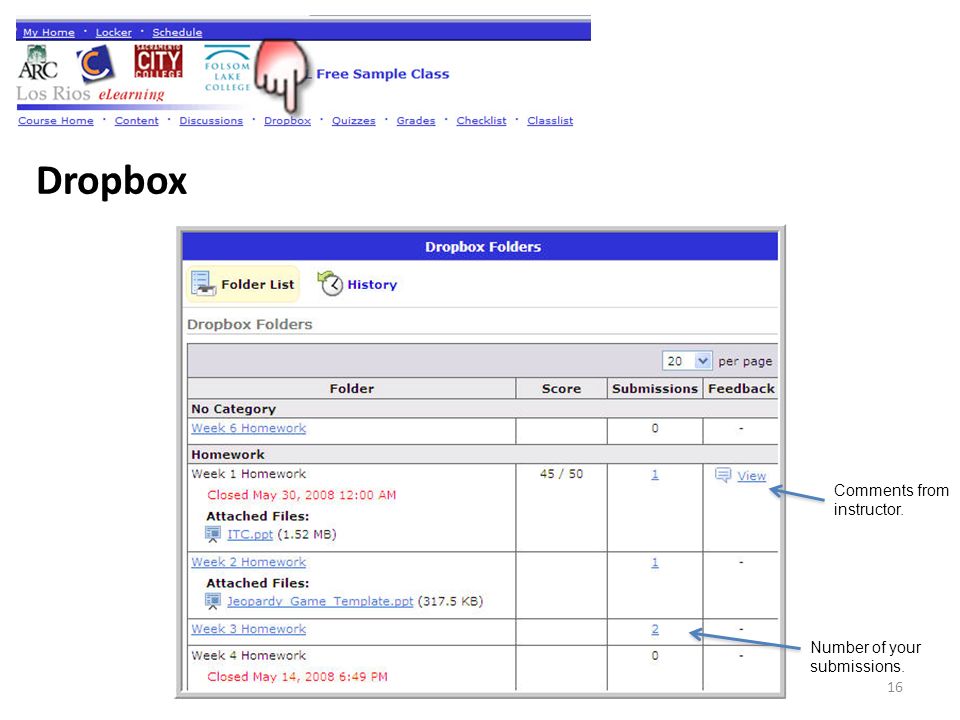Open Week 1 Homework submissions count link
This screenshot has height=720, width=960.
(x=655, y=474)
